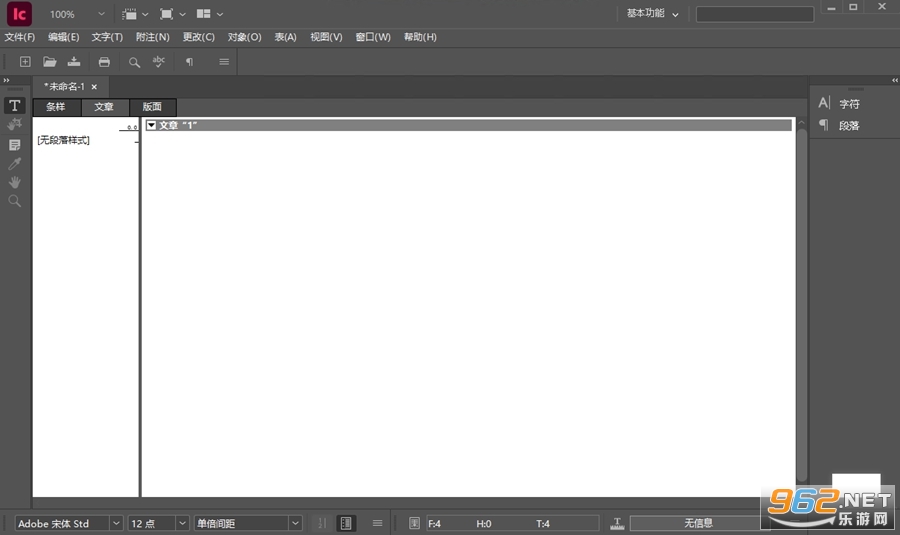The width and height of the screenshot is (900, 535).
Task: Click the New document toolbar icon
Action: (25, 61)
